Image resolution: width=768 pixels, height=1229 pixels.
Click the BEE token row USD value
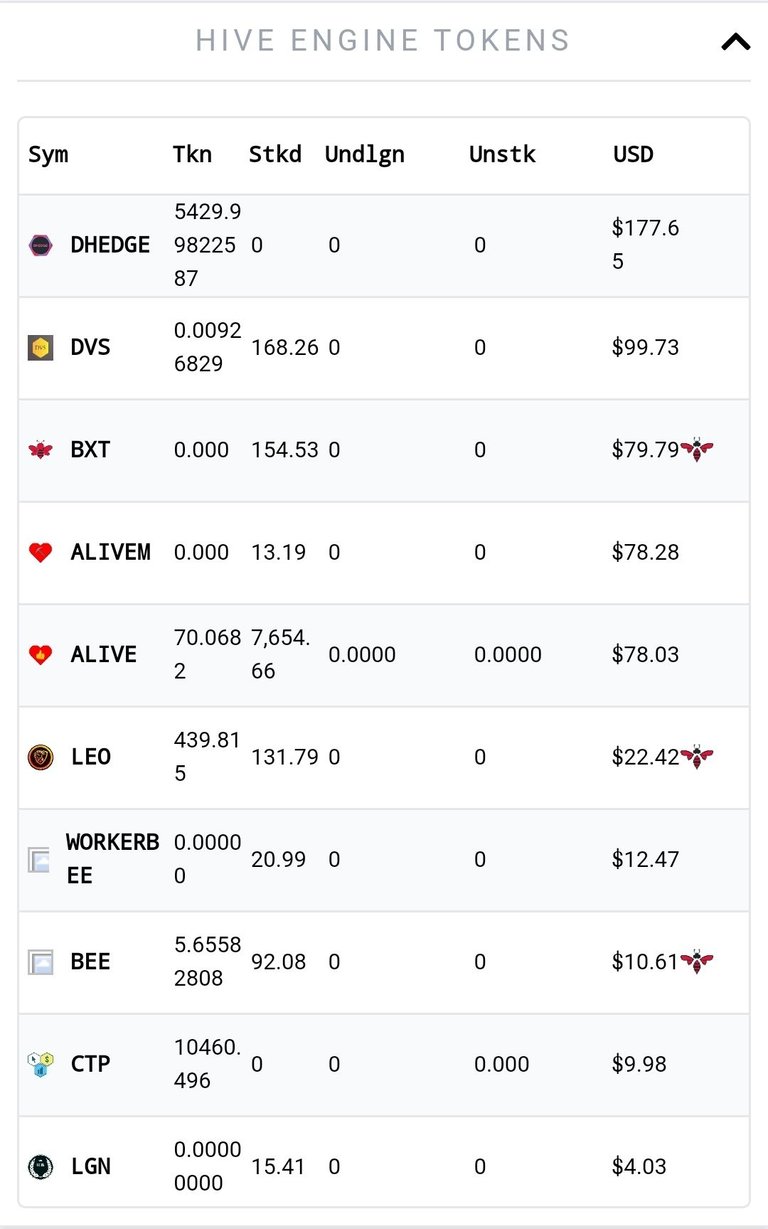(x=645, y=962)
